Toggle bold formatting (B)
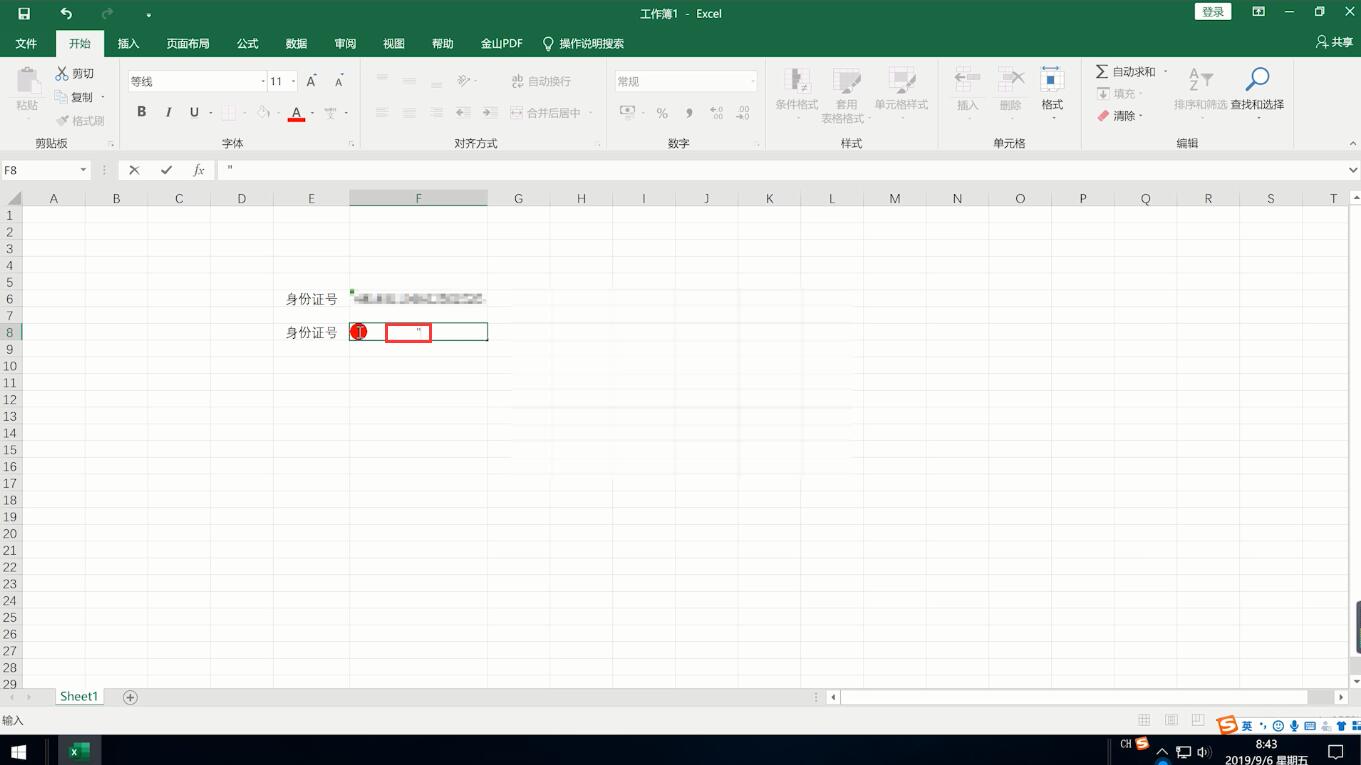The width and height of the screenshot is (1361, 765). [x=142, y=112]
